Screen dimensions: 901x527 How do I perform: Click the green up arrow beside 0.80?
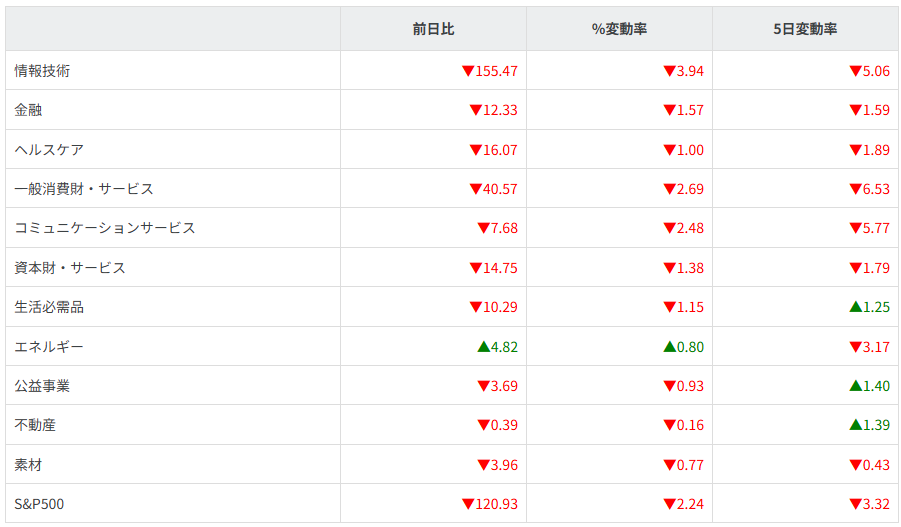point(669,347)
